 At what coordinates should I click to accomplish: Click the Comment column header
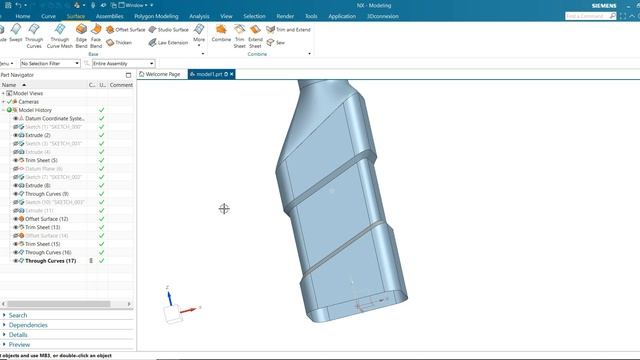pyautogui.click(x=121, y=85)
